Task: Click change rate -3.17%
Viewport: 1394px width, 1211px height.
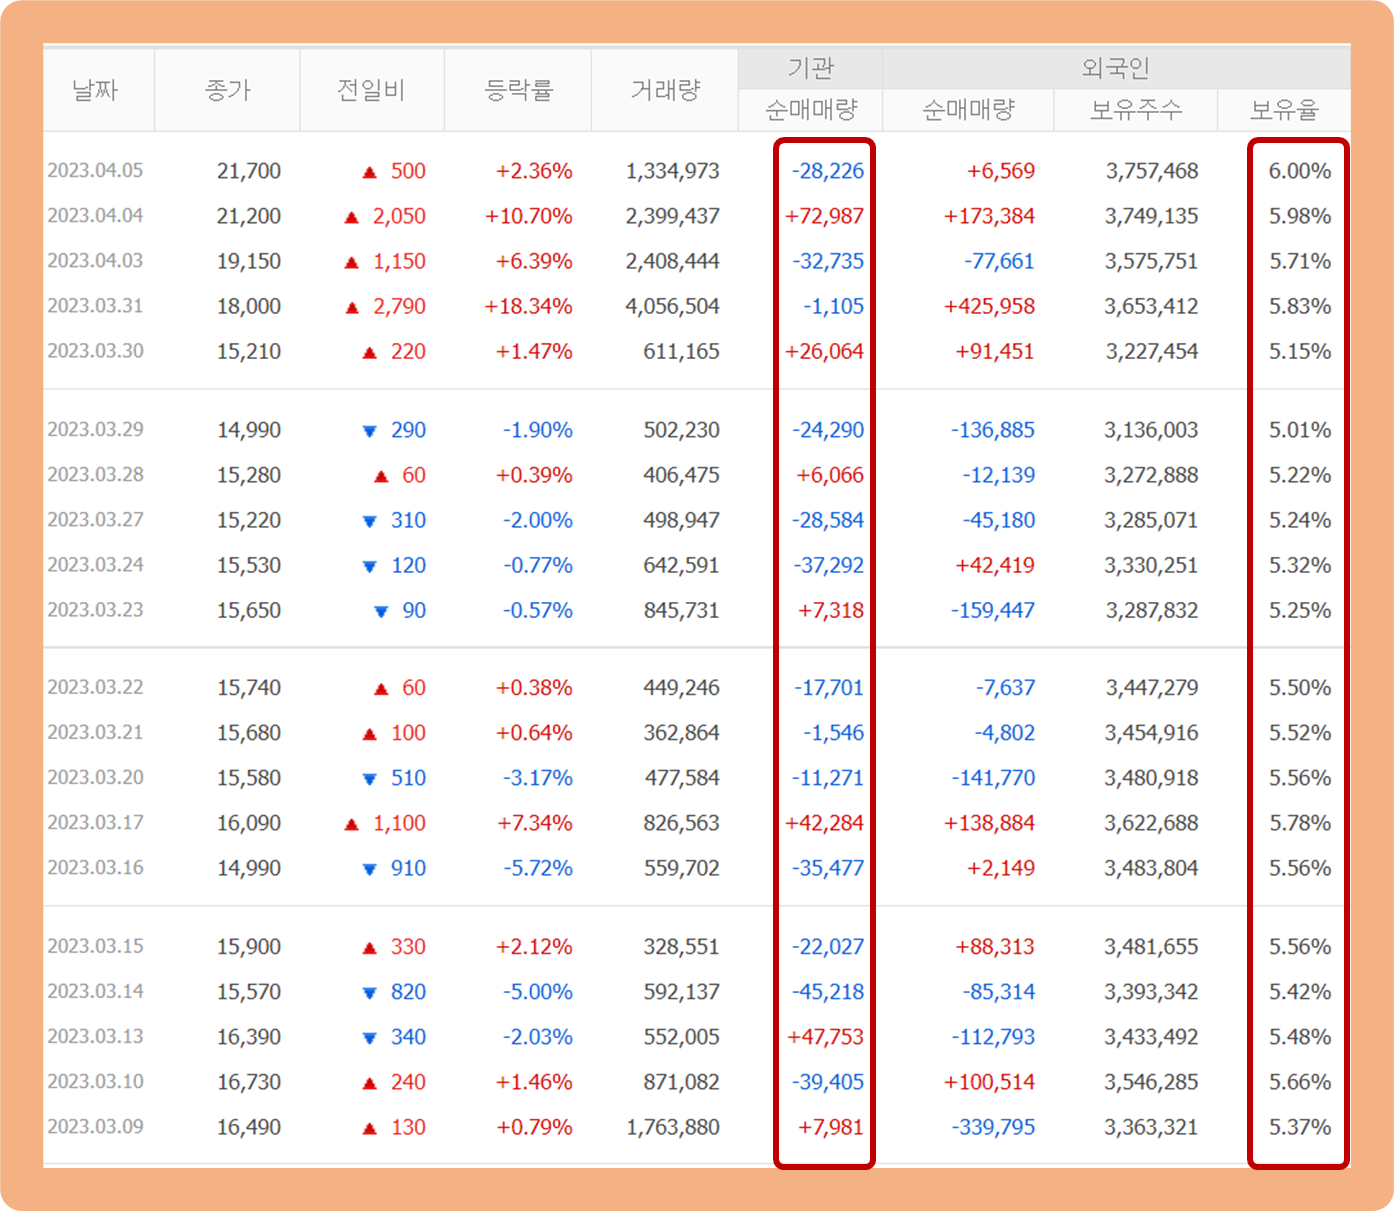Action: click(x=538, y=778)
